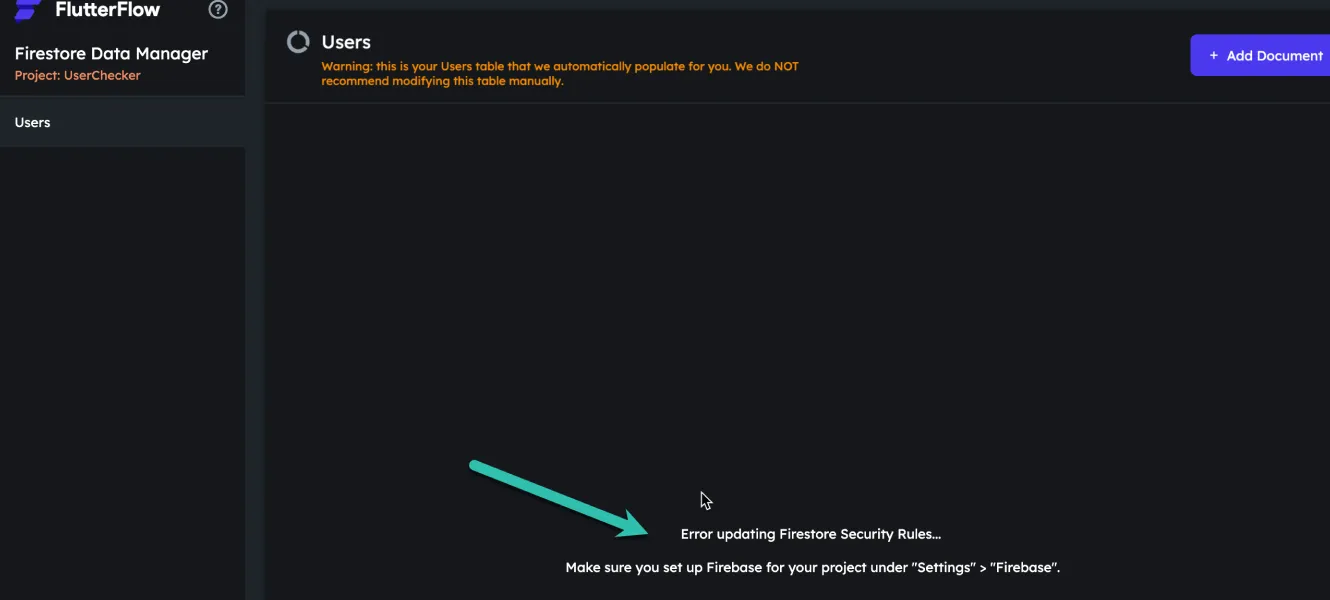Viewport: 1330px width, 600px height.
Task: Click the FlutterFlow brand name text
Action: [107, 10]
